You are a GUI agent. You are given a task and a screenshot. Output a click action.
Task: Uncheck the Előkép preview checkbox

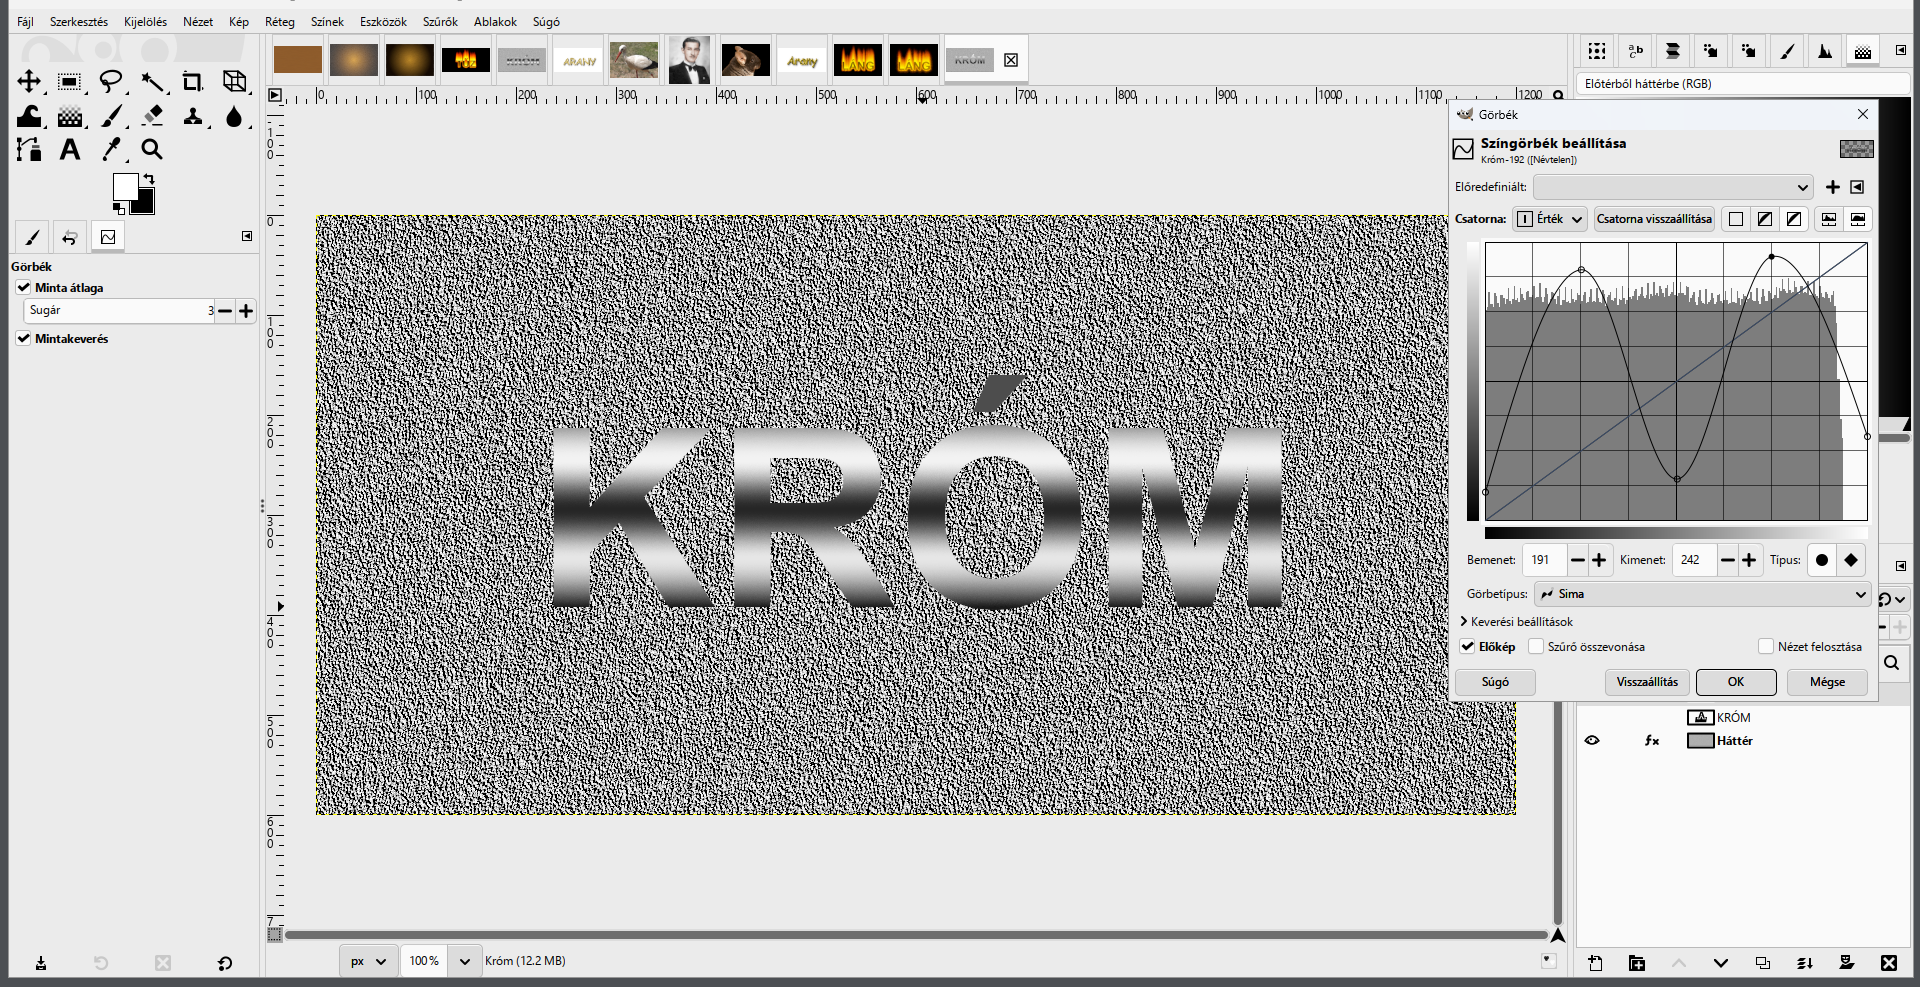pos(1467,646)
